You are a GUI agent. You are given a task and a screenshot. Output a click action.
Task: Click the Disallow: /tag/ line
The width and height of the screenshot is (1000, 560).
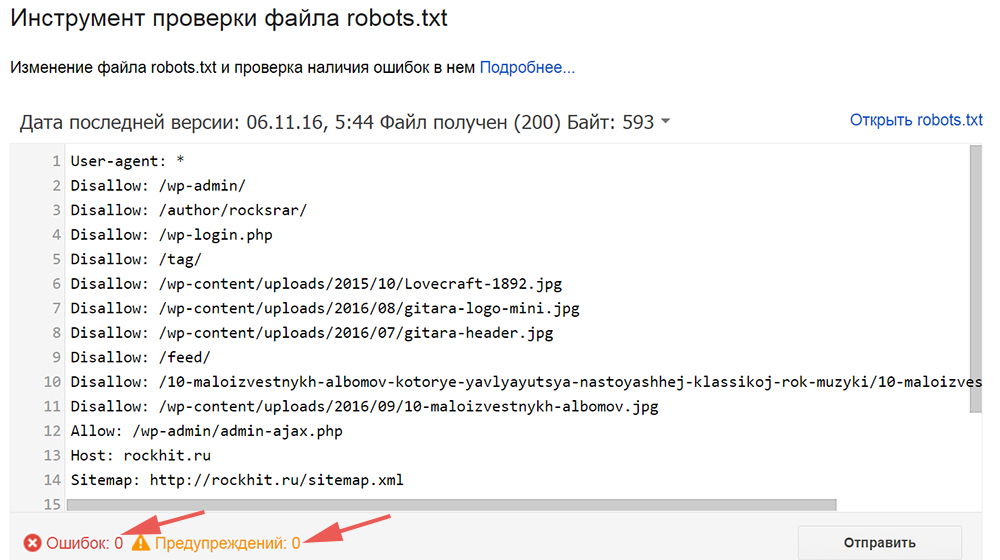[136, 259]
